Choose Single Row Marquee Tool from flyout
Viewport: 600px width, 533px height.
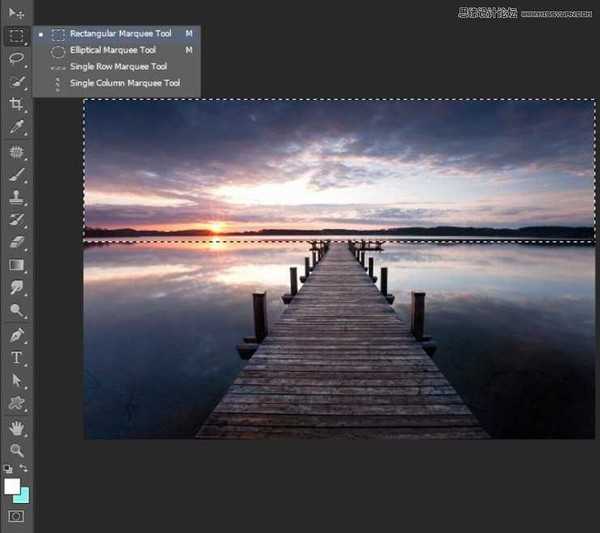pyautogui.click(x=117, y=66)
